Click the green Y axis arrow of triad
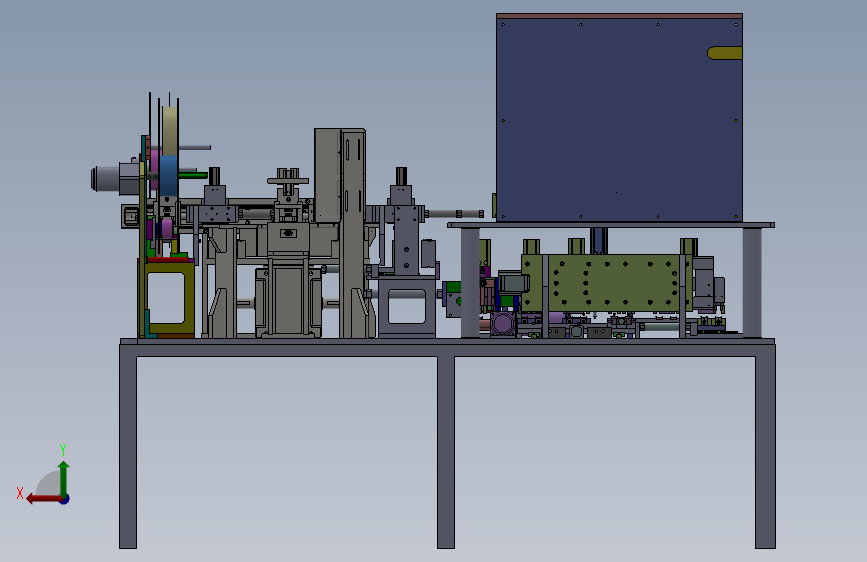This screenshot has height=562, width=867. click(64, 478)
